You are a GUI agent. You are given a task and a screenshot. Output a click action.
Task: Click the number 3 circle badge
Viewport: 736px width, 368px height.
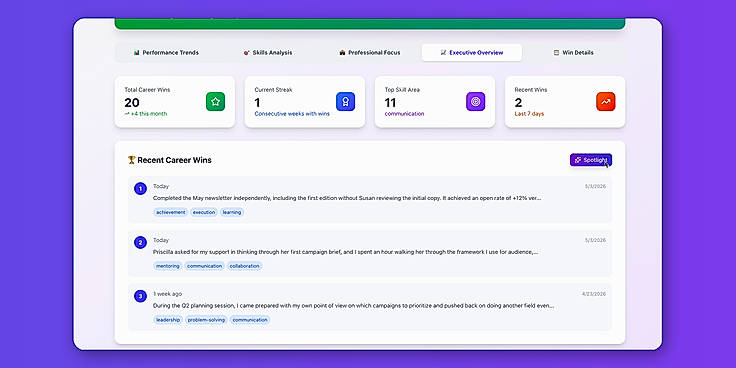140,296
